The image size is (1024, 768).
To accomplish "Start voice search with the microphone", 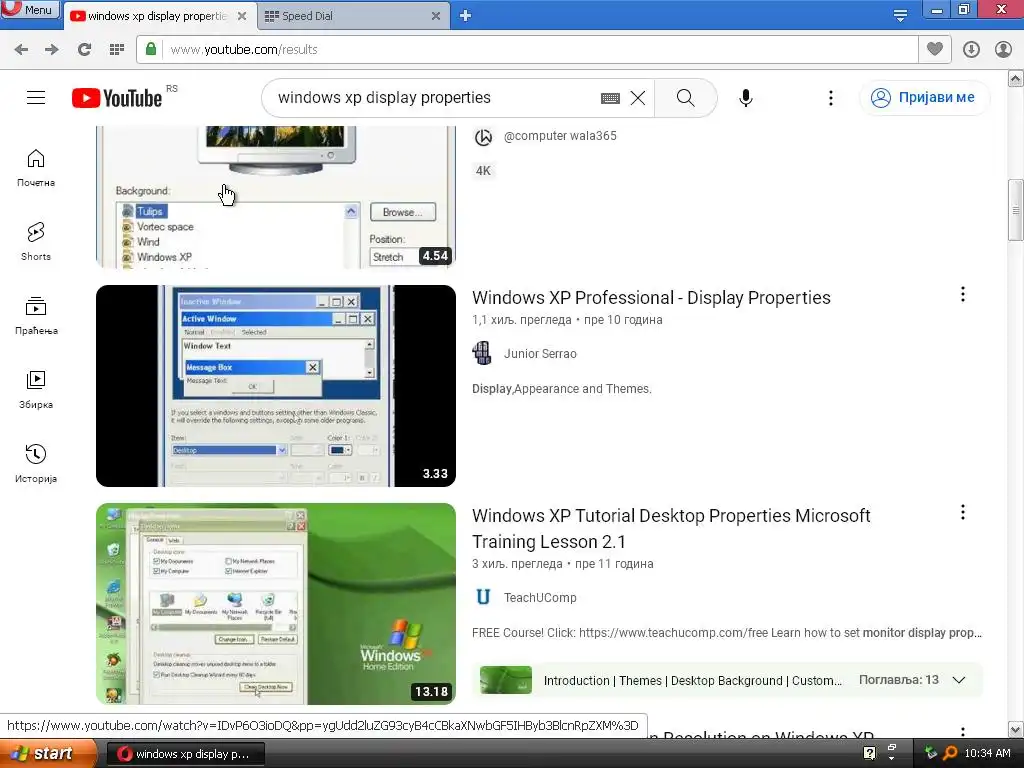I will pos(746,97).
